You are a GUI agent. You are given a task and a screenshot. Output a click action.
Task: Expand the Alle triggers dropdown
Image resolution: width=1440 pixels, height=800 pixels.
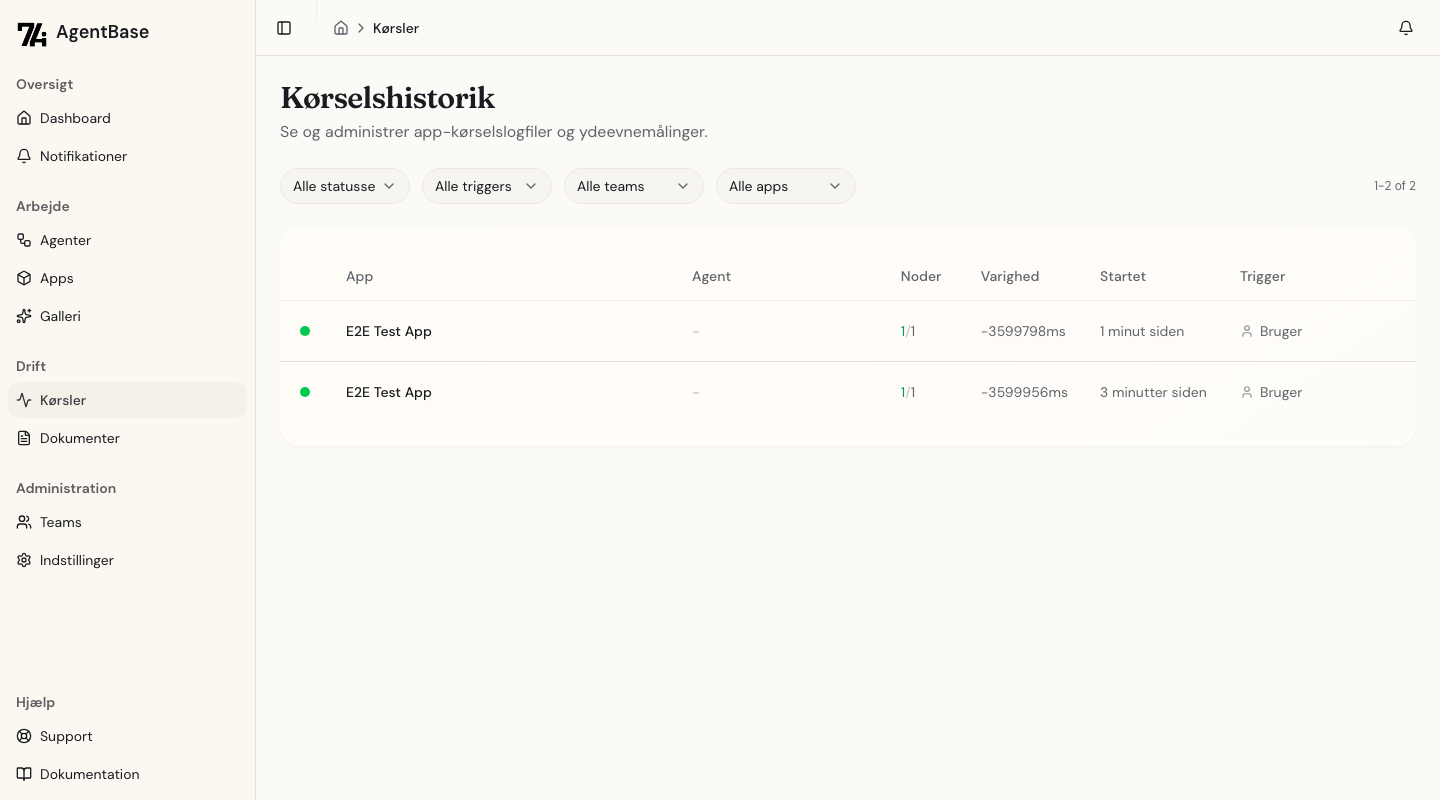tap(487, 186)
